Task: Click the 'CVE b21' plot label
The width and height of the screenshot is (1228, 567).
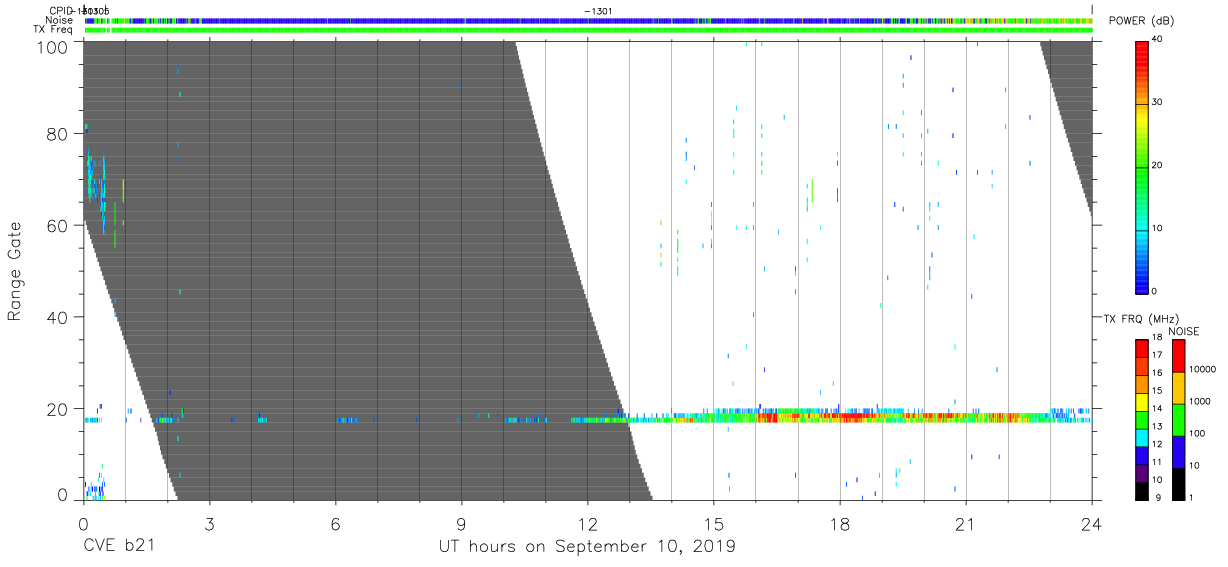Action: coord(119,547)
